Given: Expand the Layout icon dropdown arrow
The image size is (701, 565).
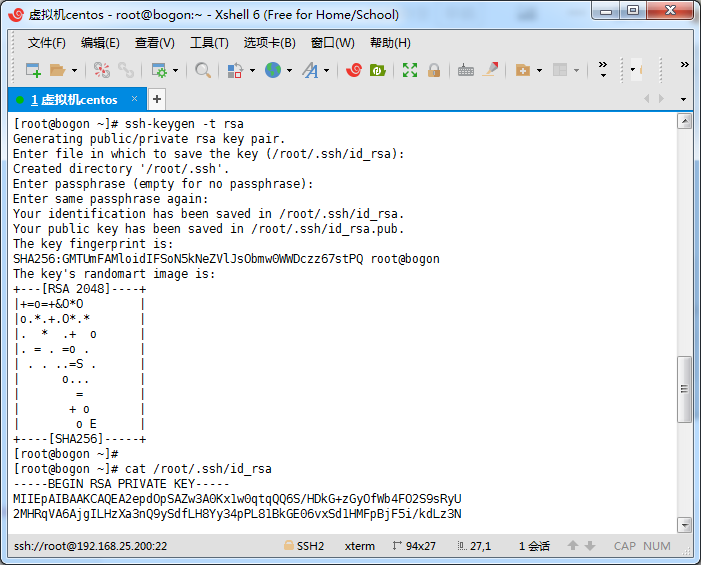Looking at the screenshot, I should pos(576,70).
